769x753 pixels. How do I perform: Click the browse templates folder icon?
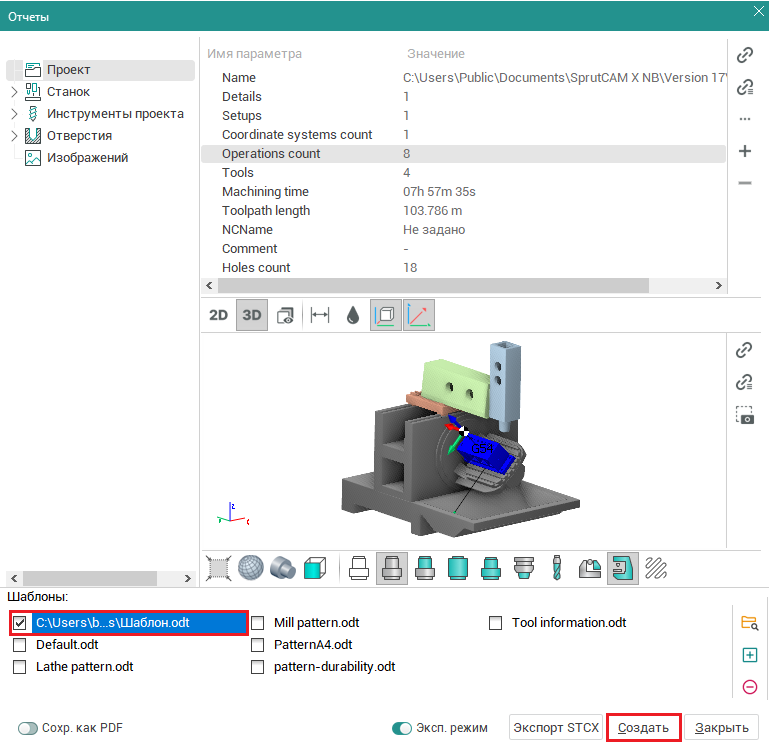749,623
